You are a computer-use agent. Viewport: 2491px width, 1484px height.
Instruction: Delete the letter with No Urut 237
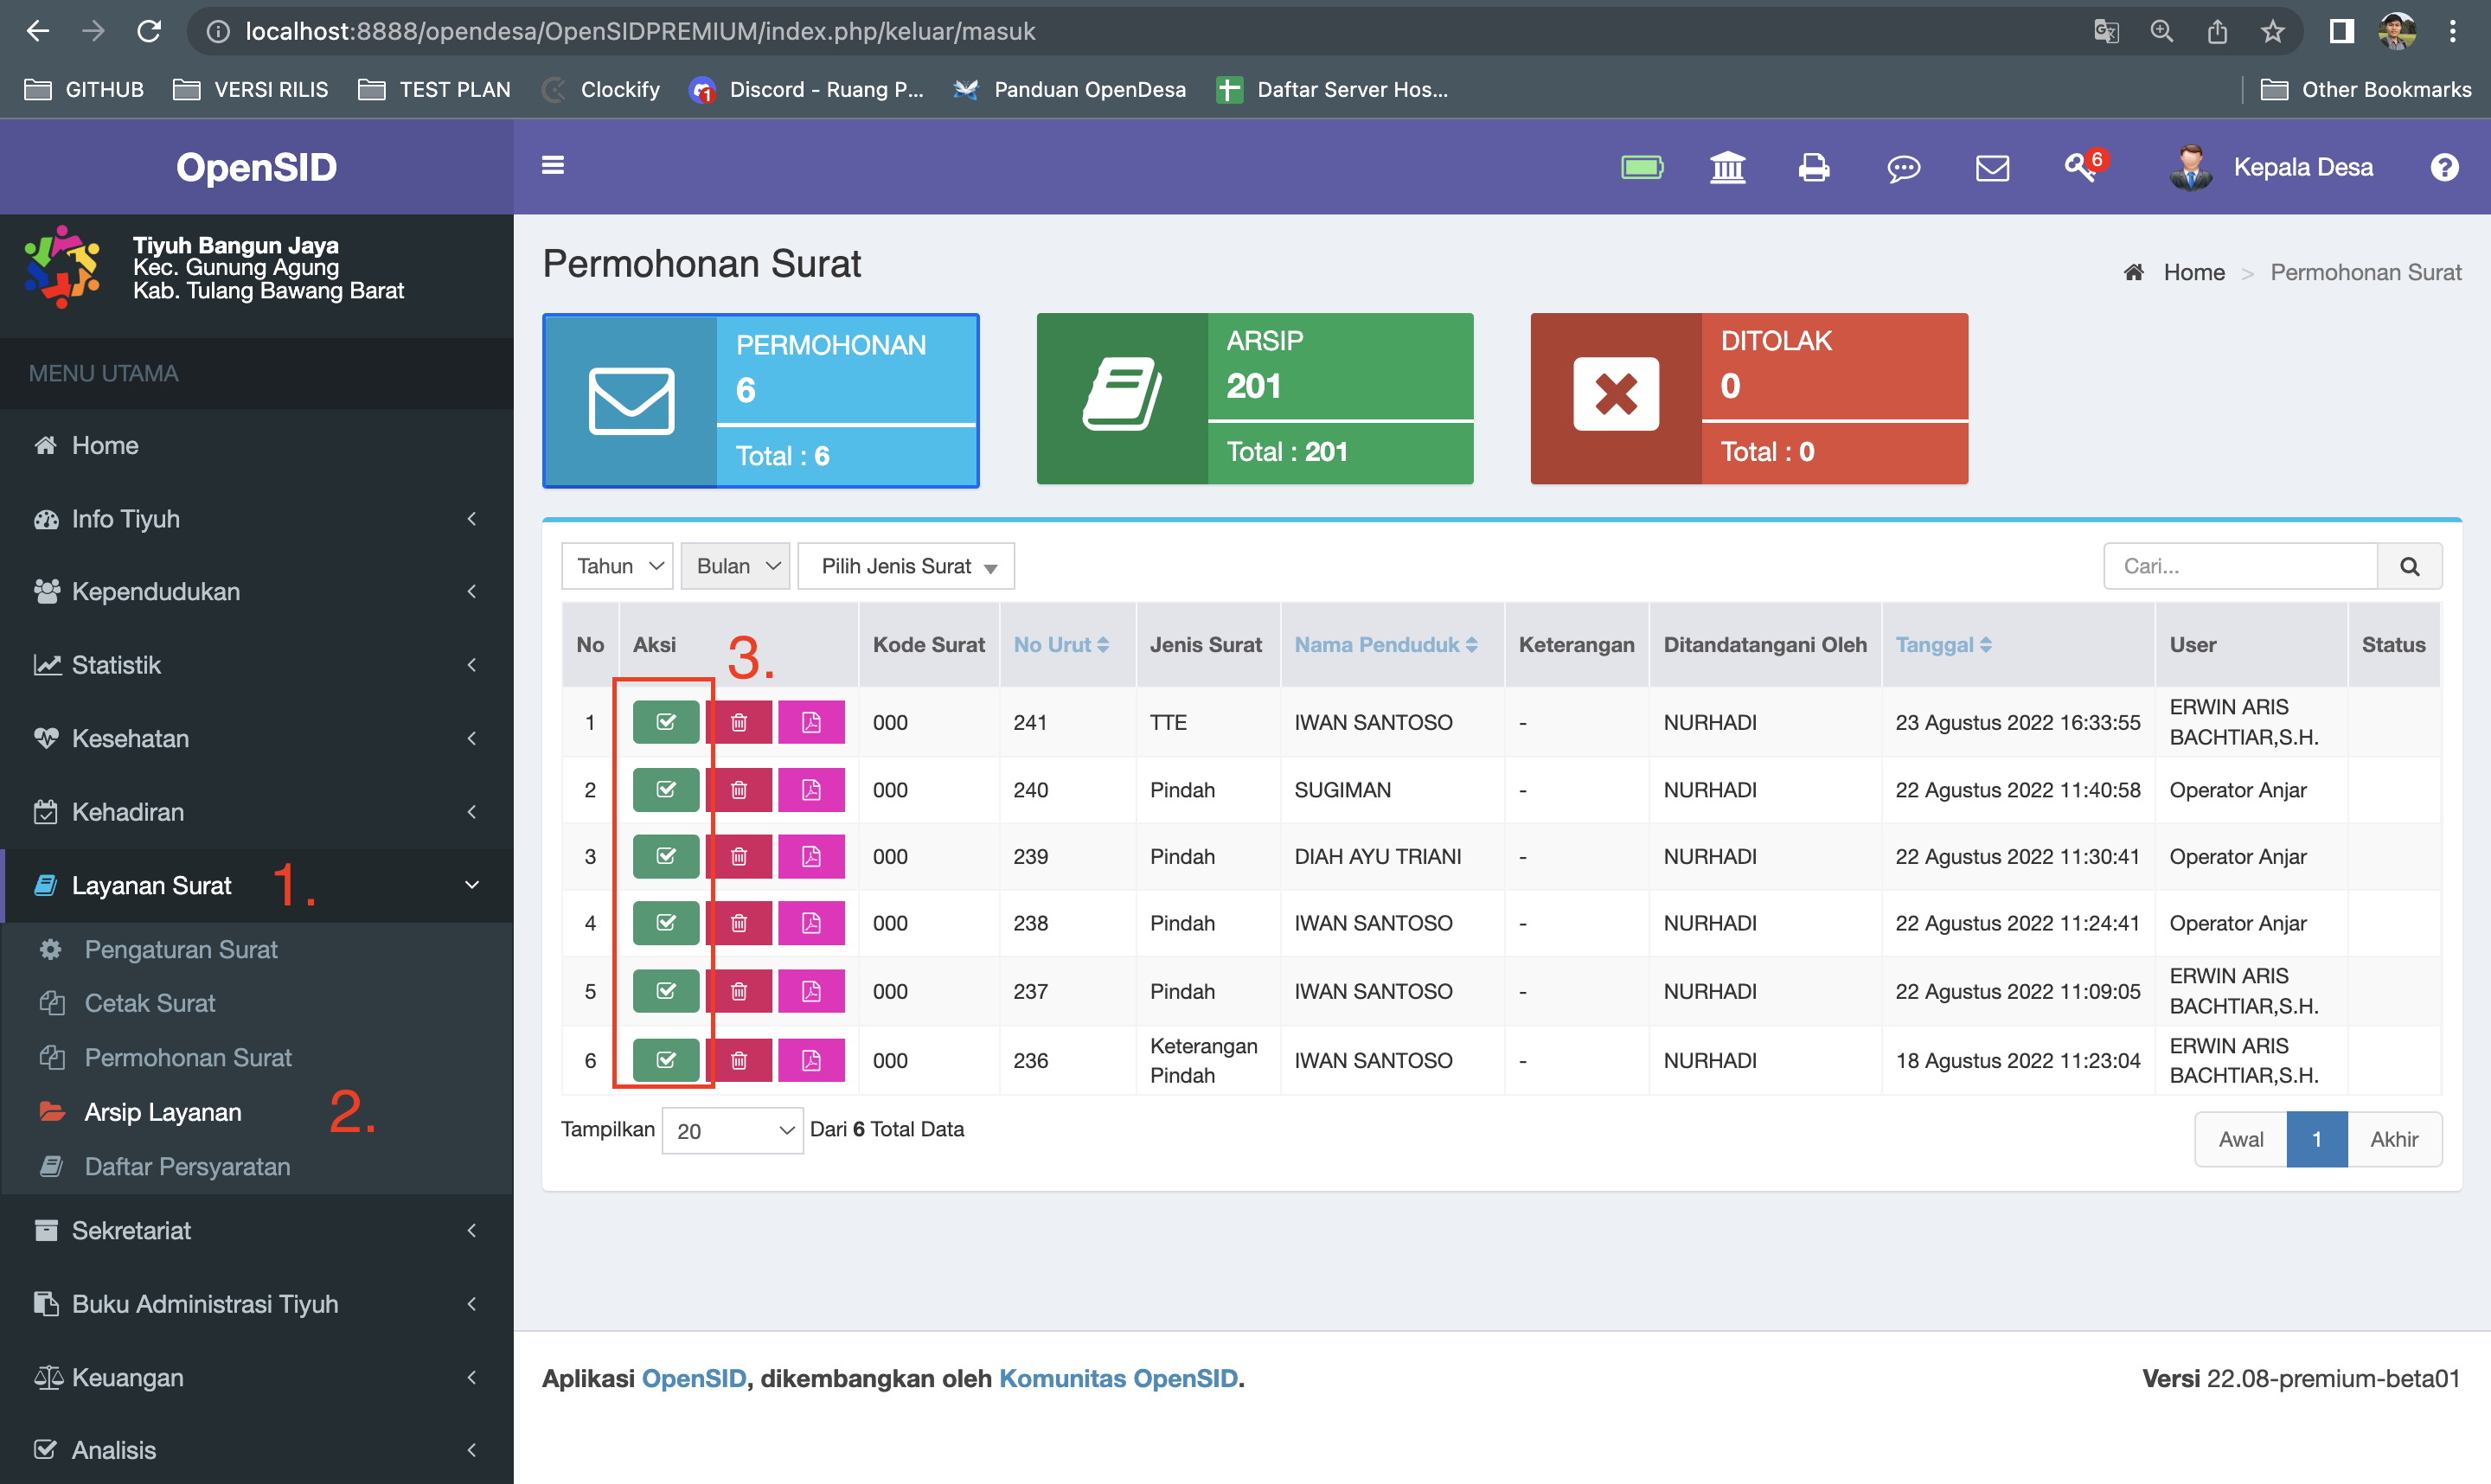739,991
